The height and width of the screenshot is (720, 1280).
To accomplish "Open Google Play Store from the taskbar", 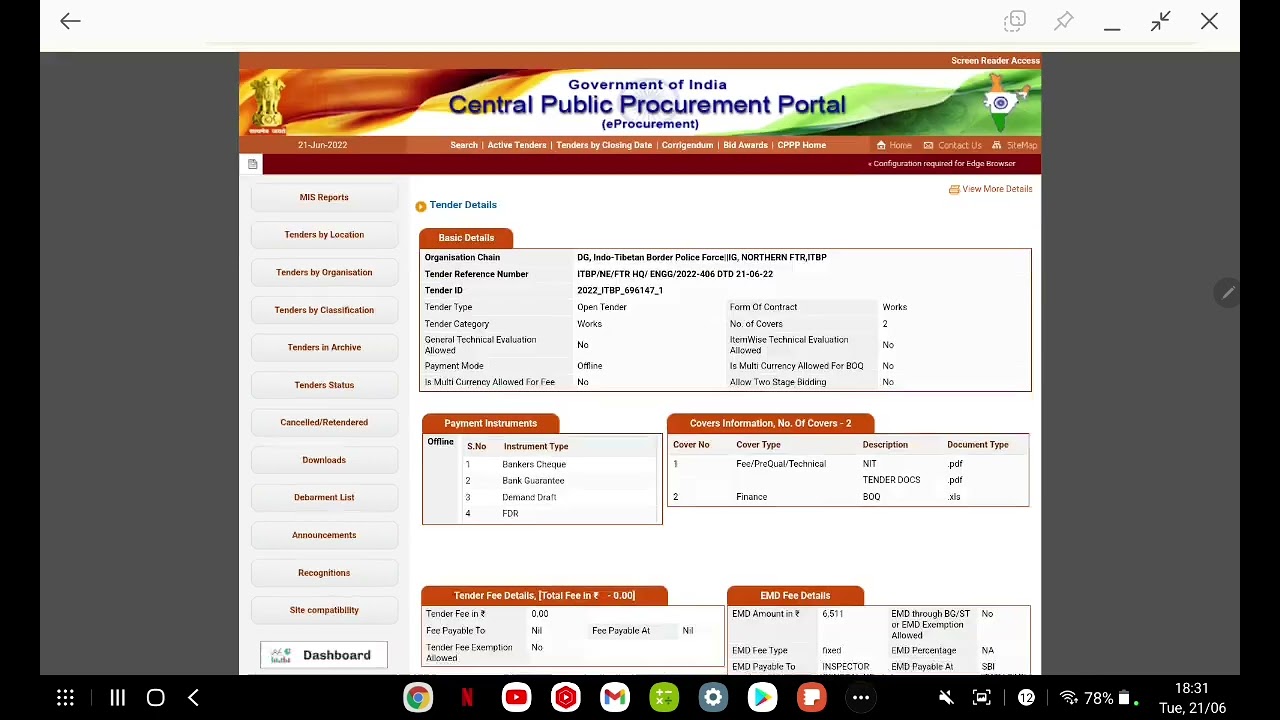I will [x=762, y=698].
